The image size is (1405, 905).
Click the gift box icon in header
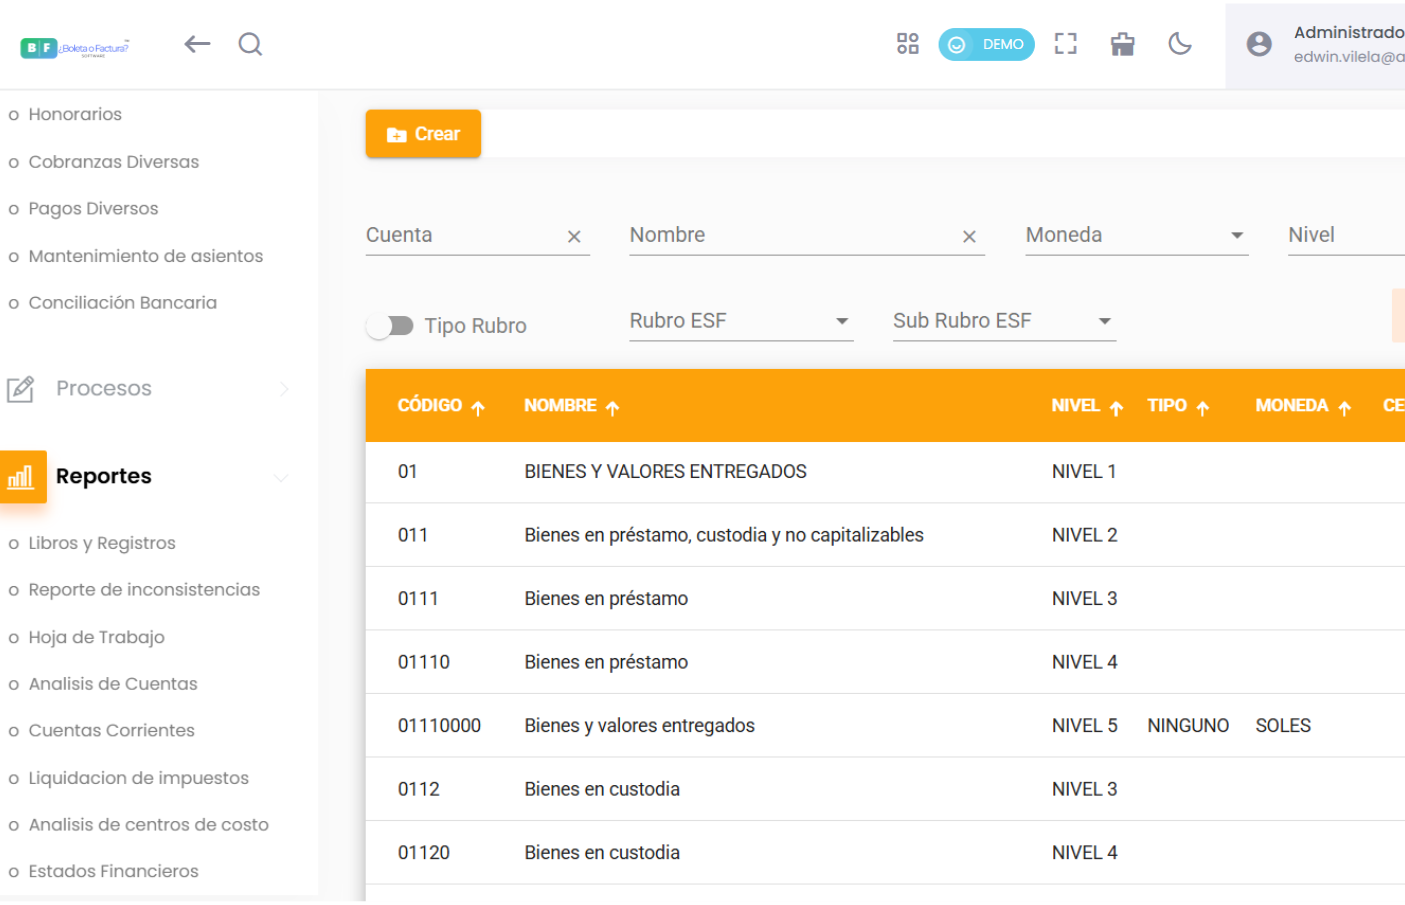[x=1122, y=44]
